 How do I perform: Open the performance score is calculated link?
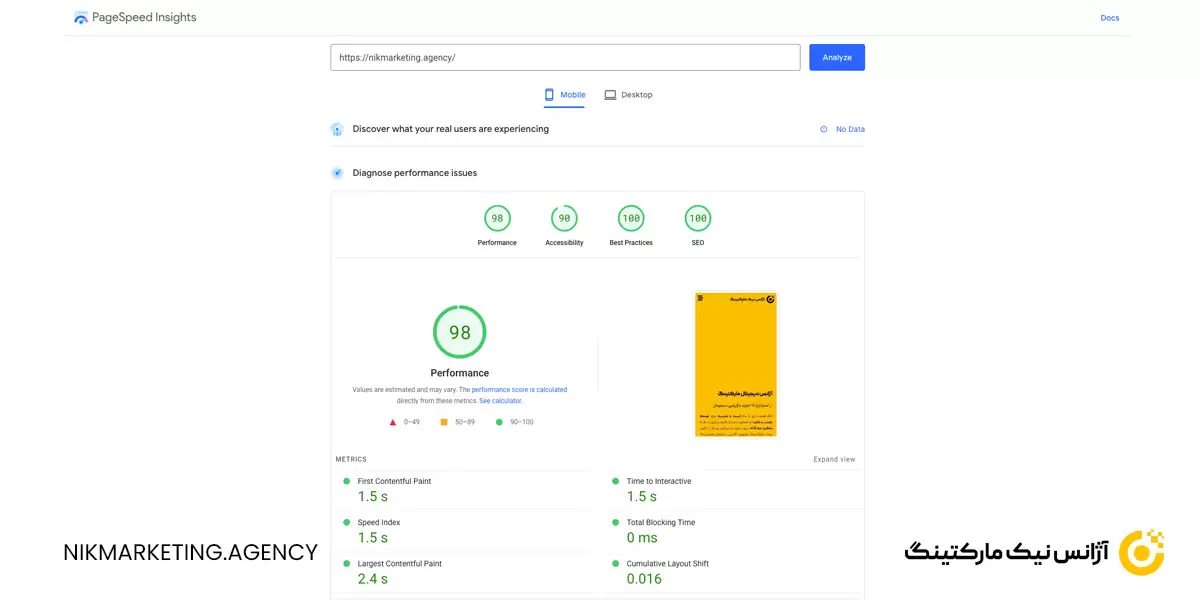519,390
